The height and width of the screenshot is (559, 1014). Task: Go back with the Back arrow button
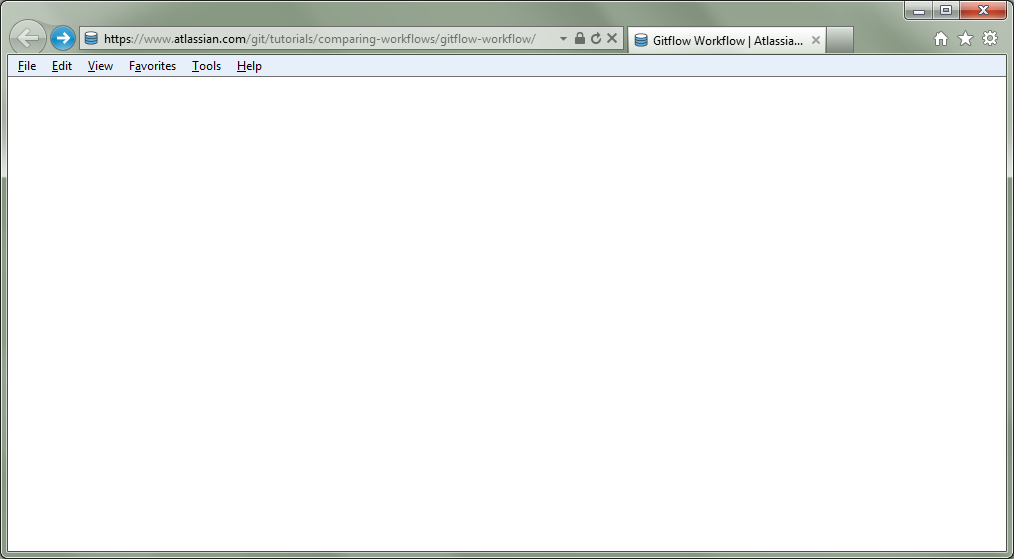28,38
